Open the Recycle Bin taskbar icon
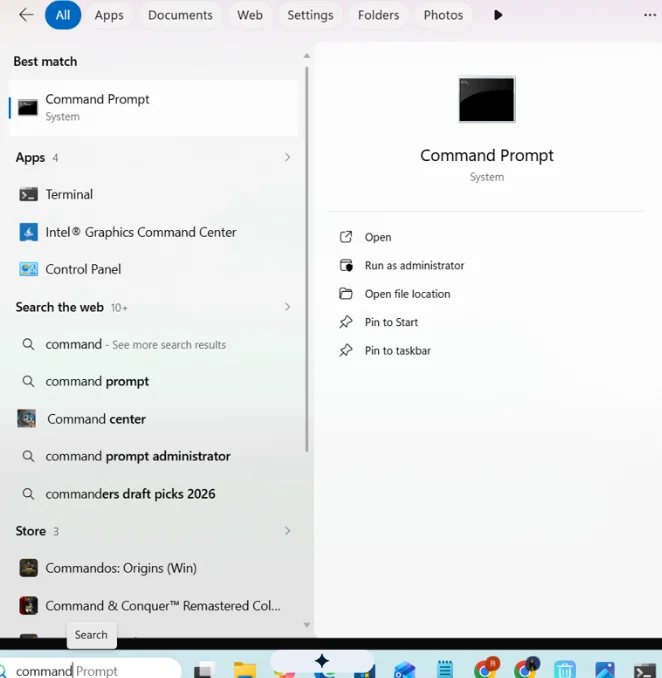Screen dimensions: 662x678 (x=565, y=670)
